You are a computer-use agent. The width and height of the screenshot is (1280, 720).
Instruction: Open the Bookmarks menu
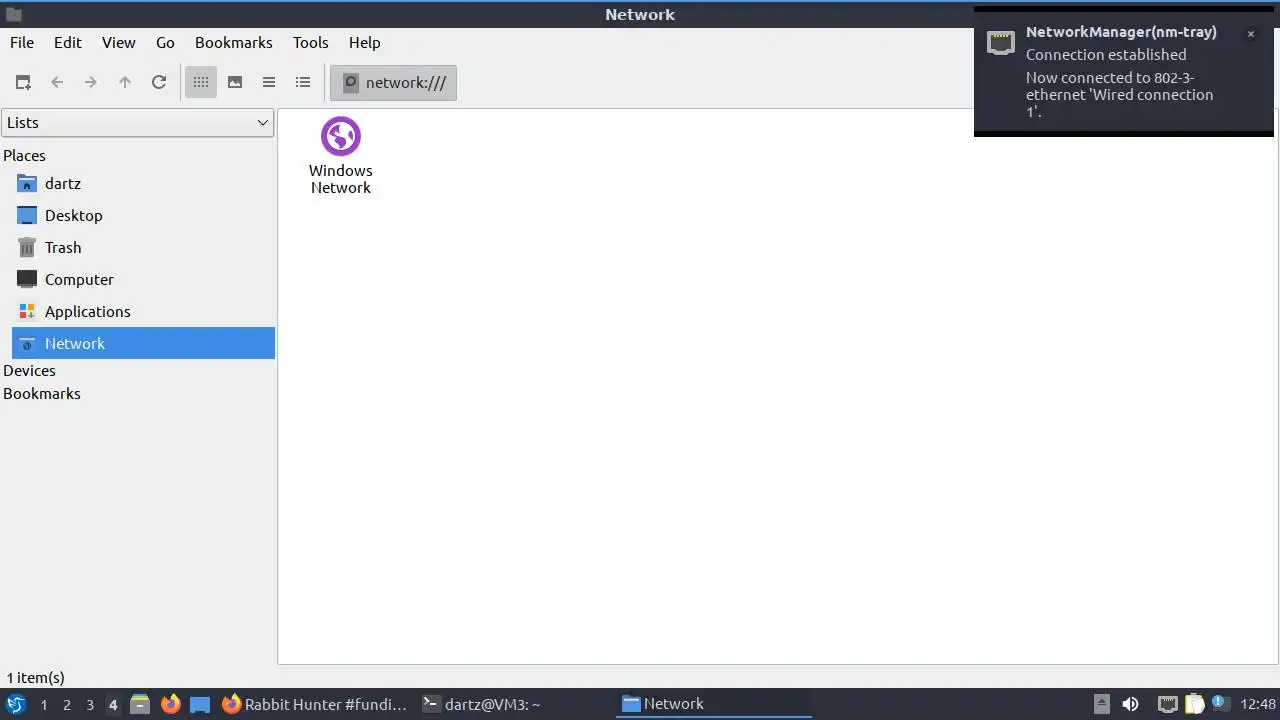(234, 42)
